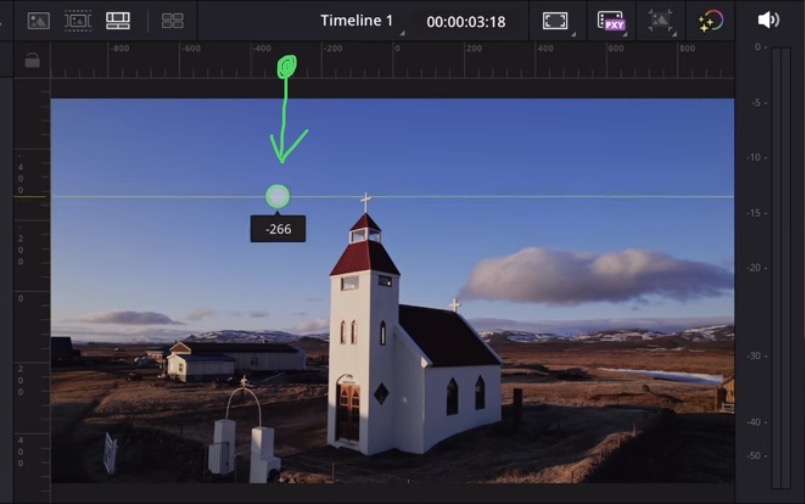The image size is (805, 504).
Task: Choose dual viewer grid icon
Action: (x=172, y=21)
